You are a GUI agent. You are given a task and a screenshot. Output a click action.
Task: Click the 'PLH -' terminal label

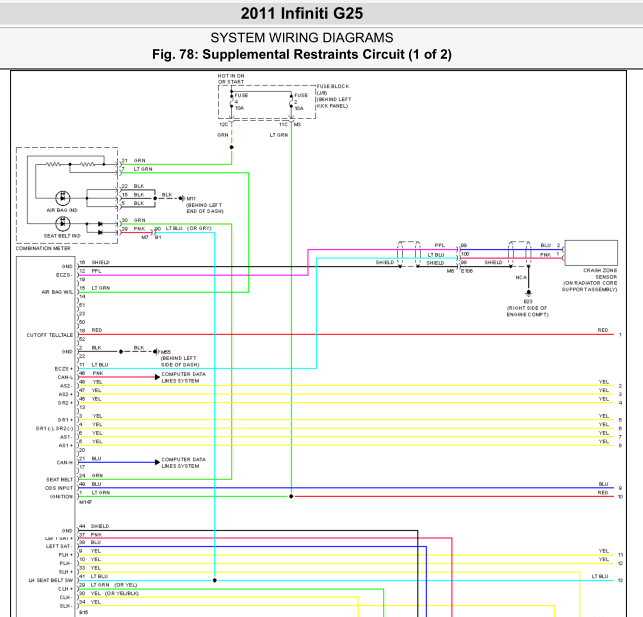coord(66,563)
